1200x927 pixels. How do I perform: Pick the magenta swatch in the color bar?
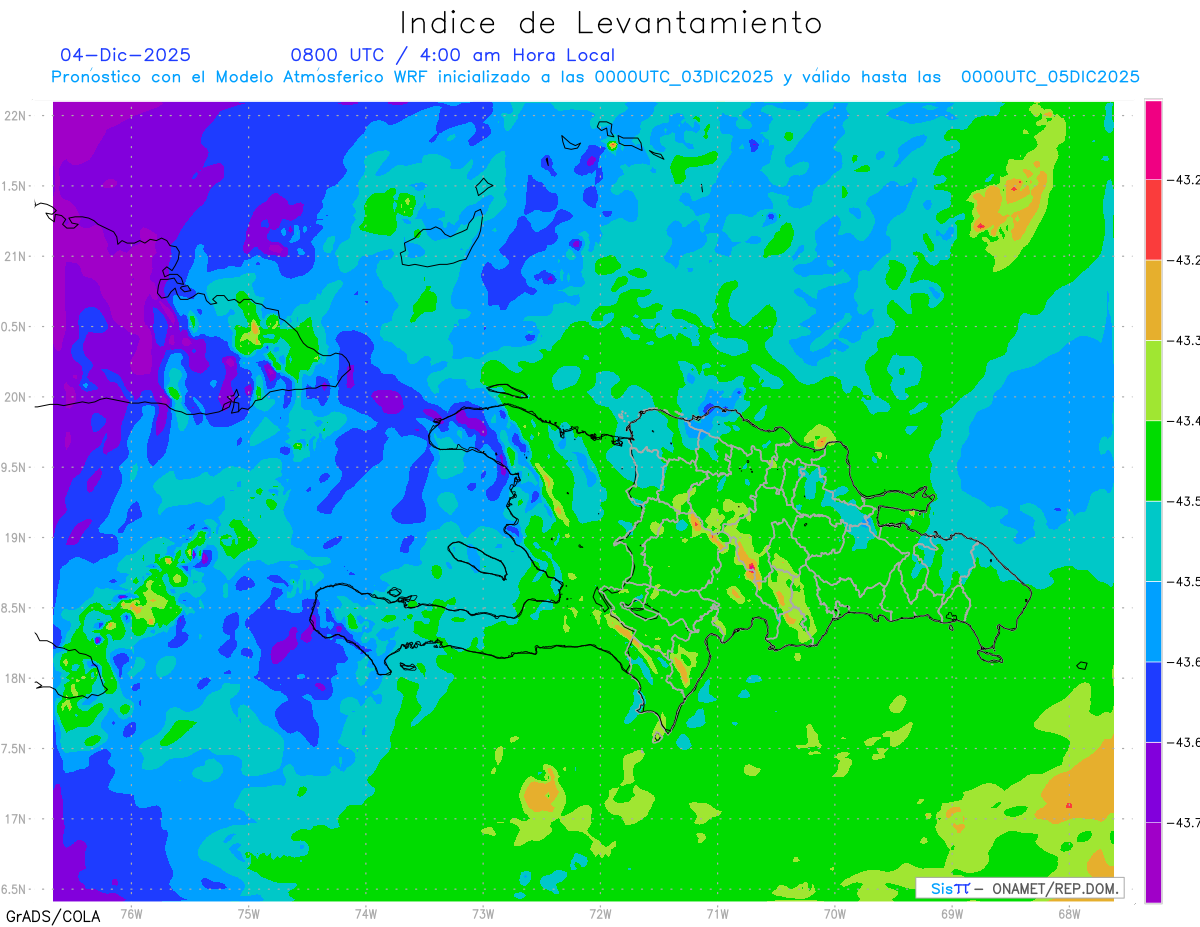coord(1153,140)
